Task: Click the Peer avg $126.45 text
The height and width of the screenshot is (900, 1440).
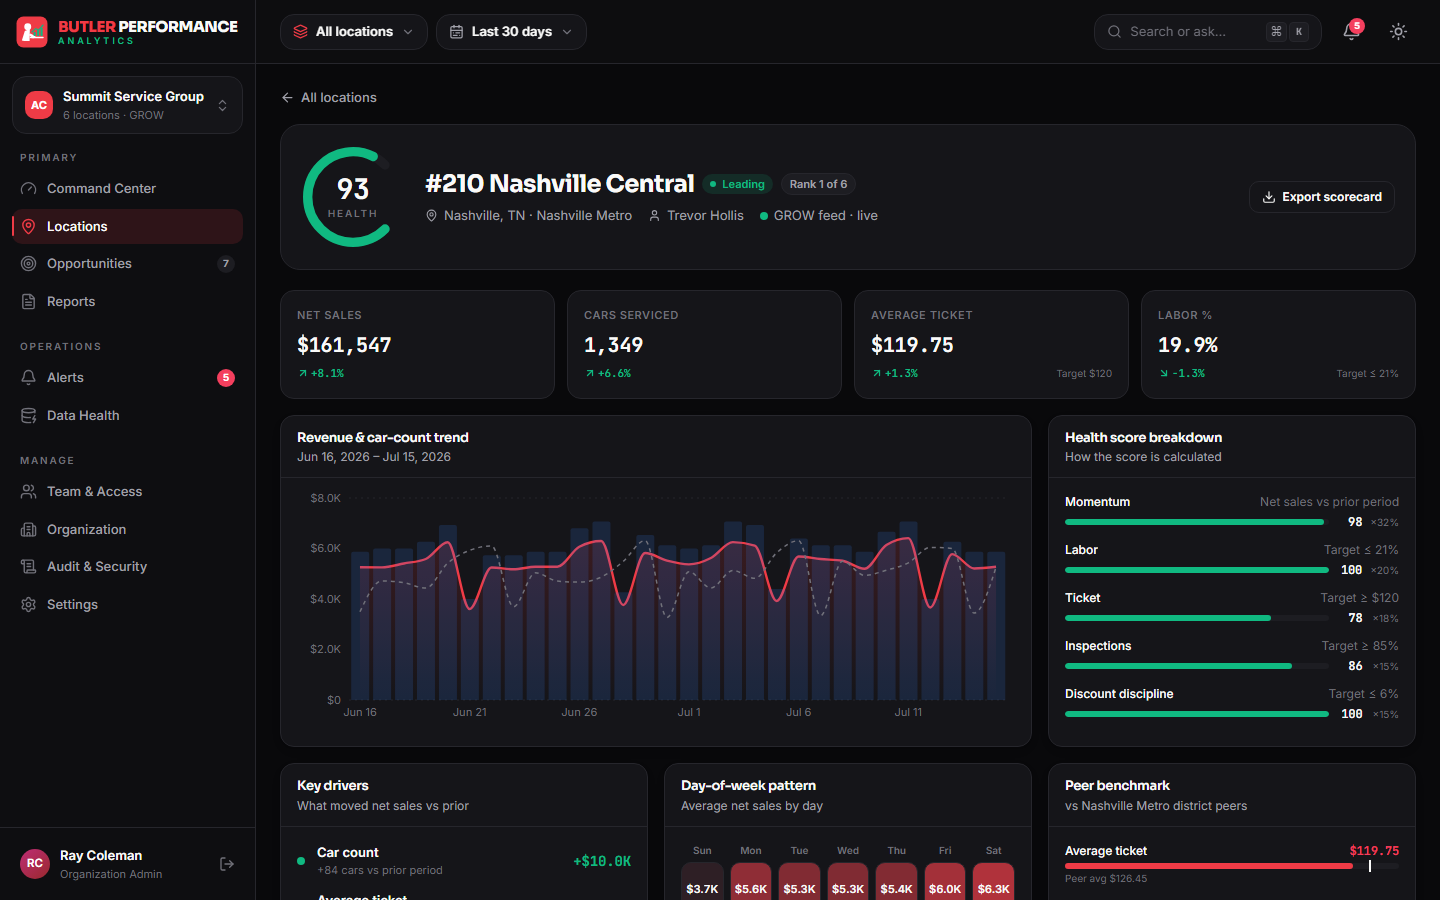Action: coord(1106,879)
